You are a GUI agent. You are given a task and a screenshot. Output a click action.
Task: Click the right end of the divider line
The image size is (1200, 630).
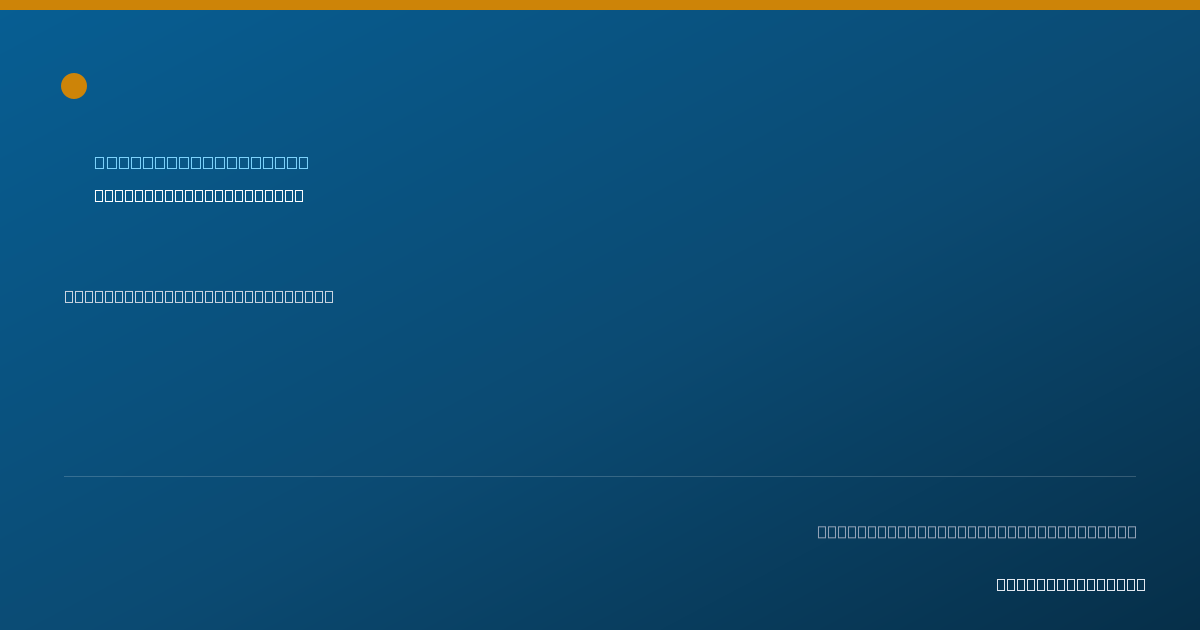pyautogui.click(x=1134, y=476)
